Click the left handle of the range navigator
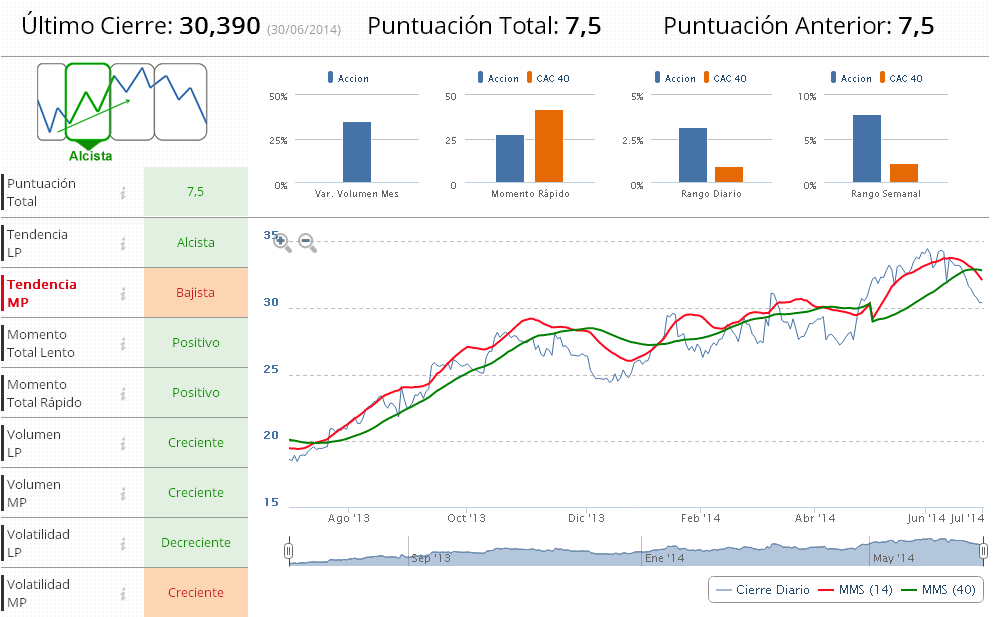 tap(289, 551)
